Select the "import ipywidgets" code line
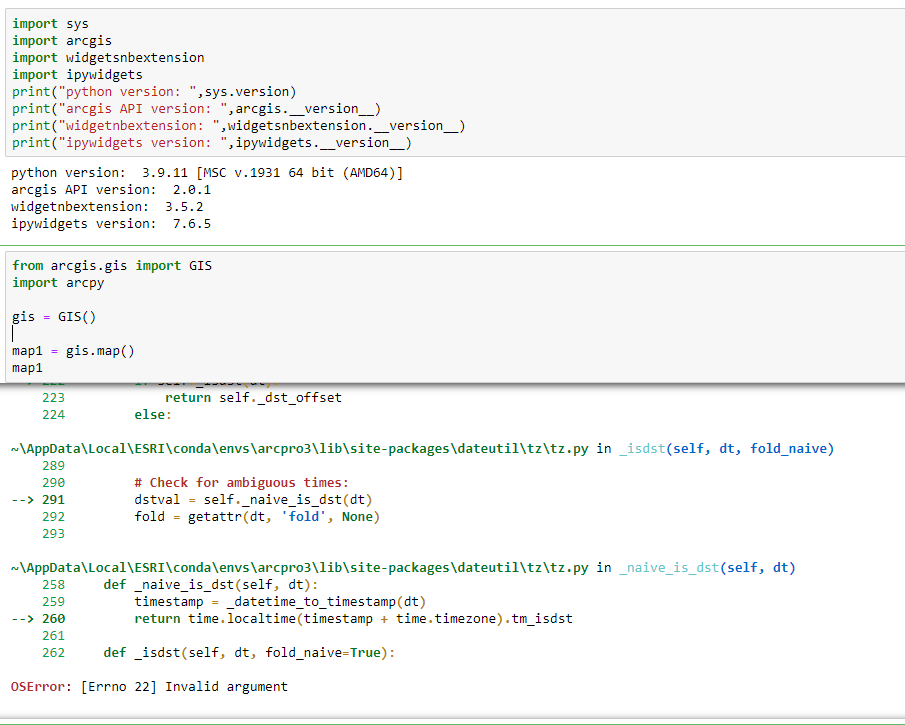This screenshot has width=905, height=725. pyautogui.click(x=77, y=74)
